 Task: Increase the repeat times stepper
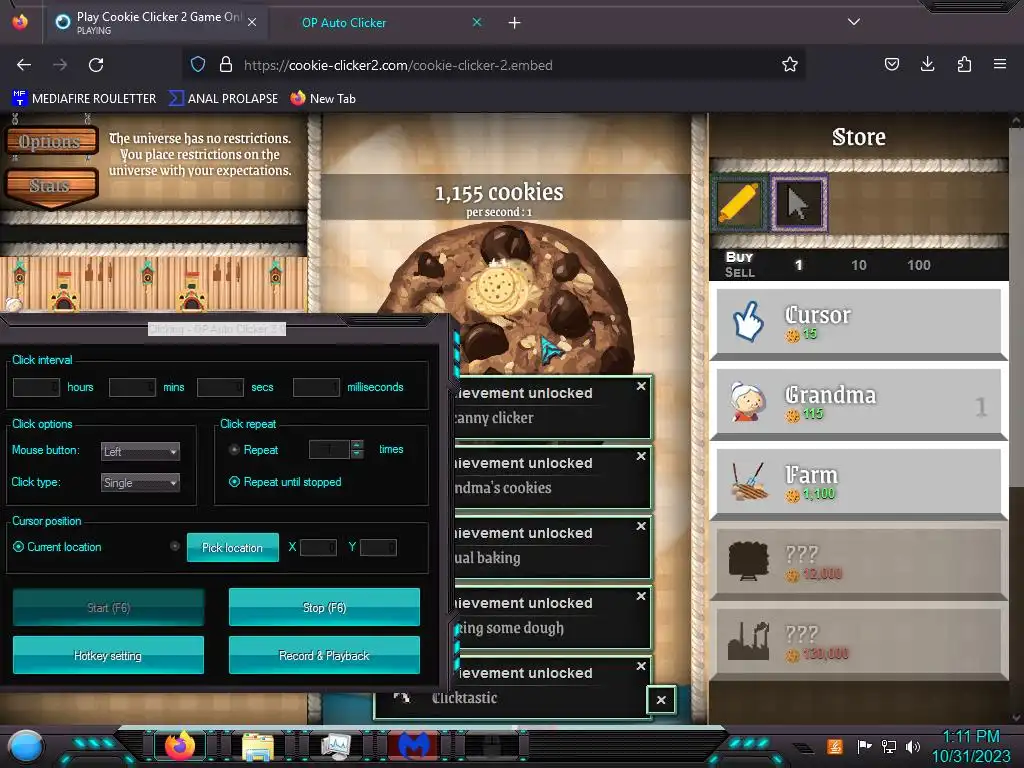pyautogui.click(x=357, y=445)
